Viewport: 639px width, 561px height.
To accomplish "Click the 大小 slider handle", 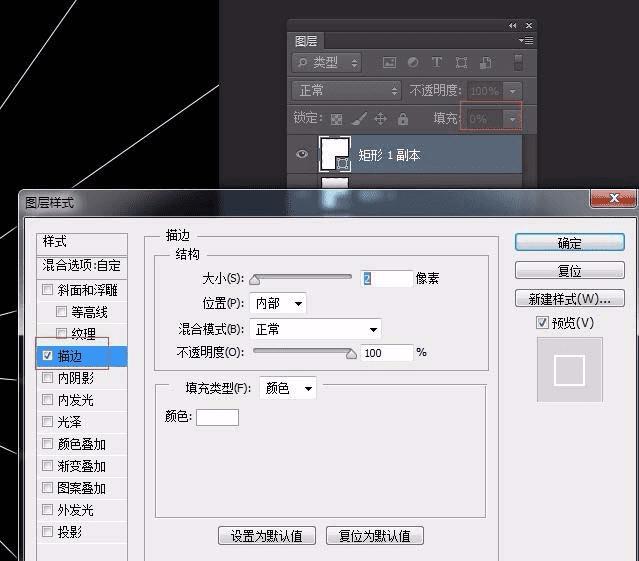I will 255,279.
